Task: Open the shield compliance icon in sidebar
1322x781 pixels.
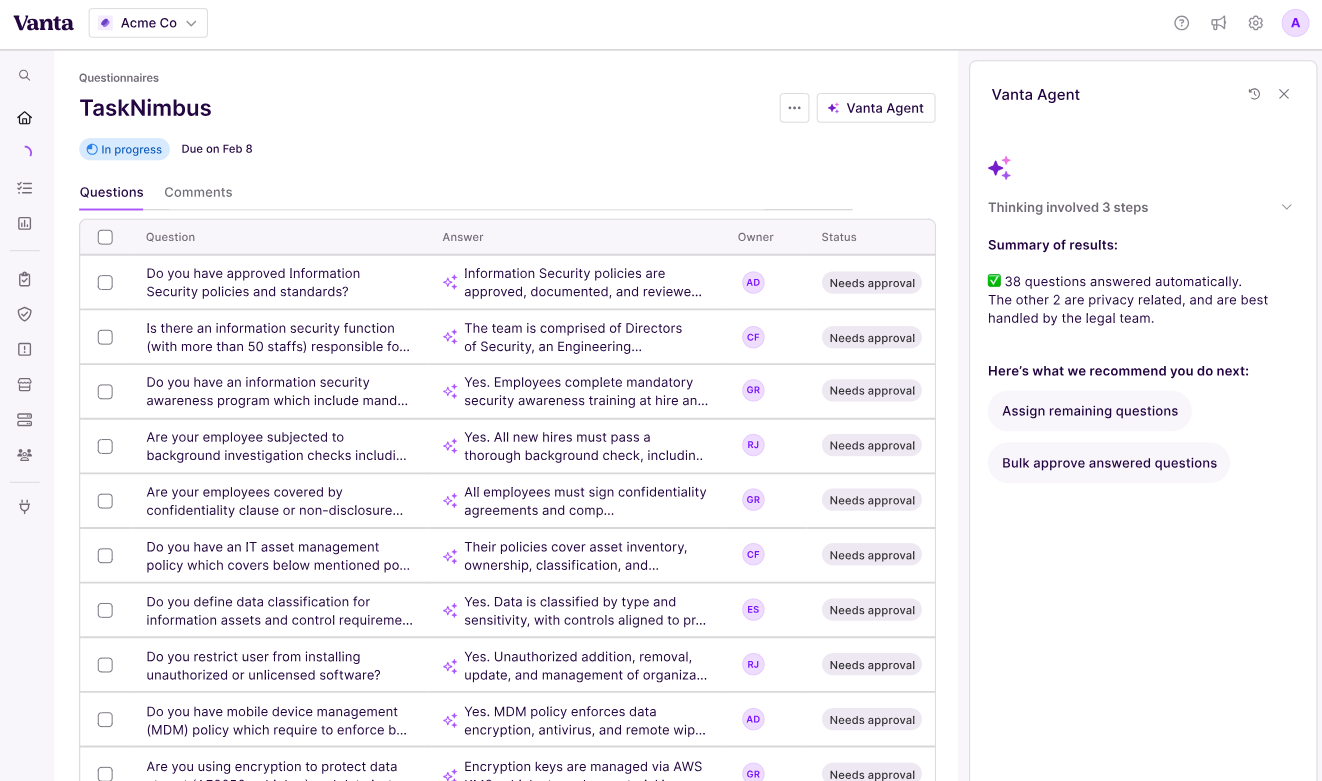Action: [24, 314]
